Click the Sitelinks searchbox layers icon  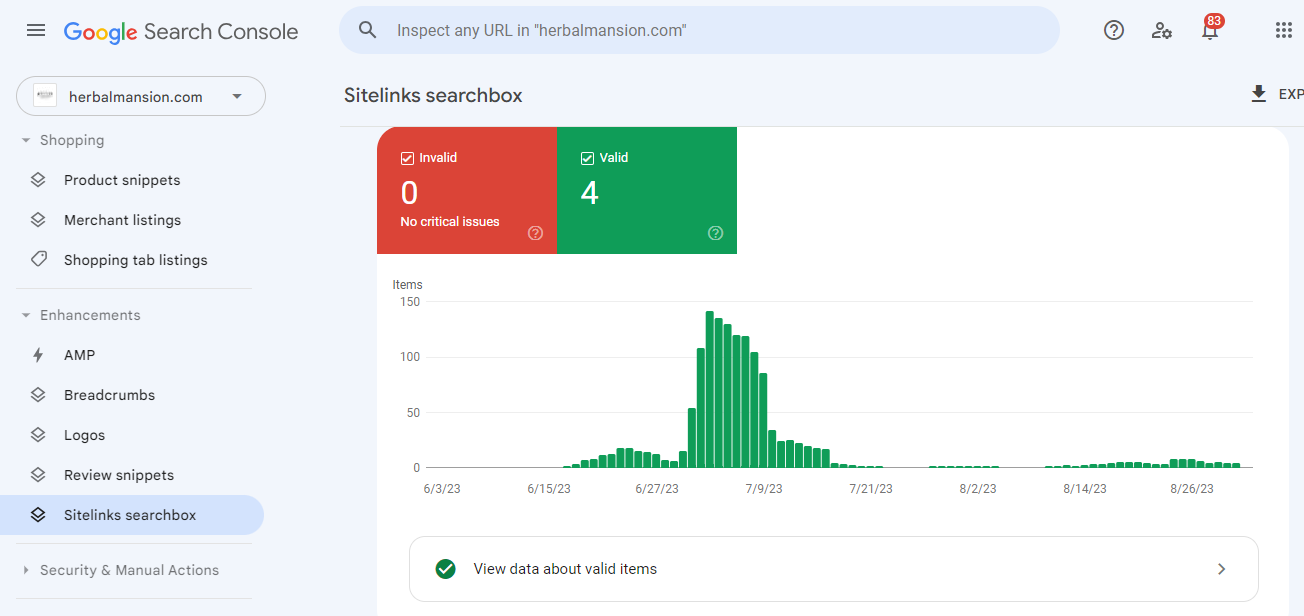[x=38, y=515]
